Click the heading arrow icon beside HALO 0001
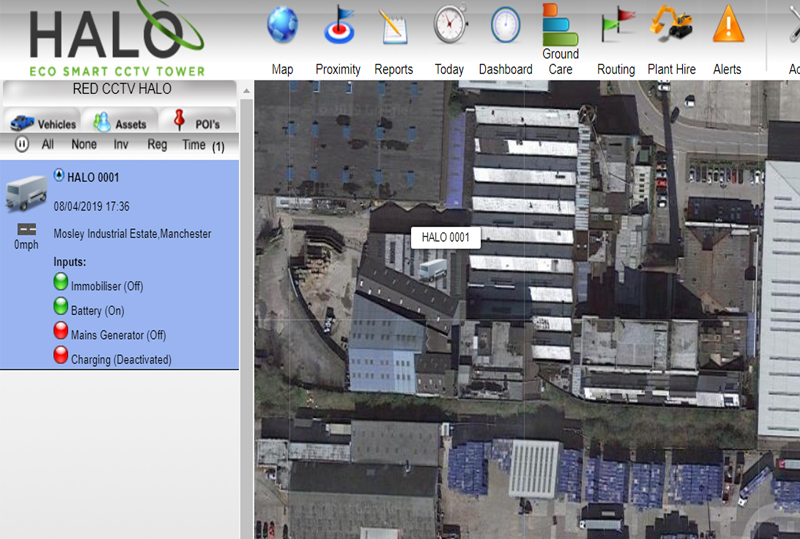 [59, 176]
